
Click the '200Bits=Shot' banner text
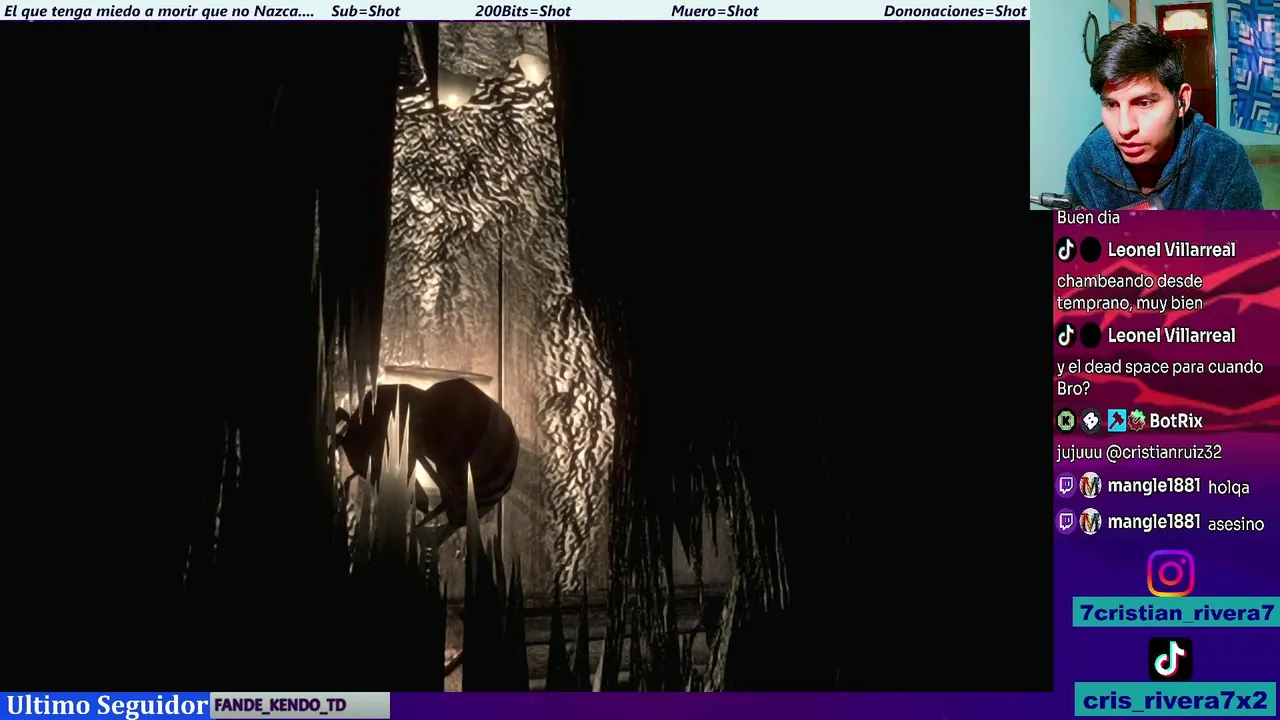pyautogui.click(x=523, y=11)
